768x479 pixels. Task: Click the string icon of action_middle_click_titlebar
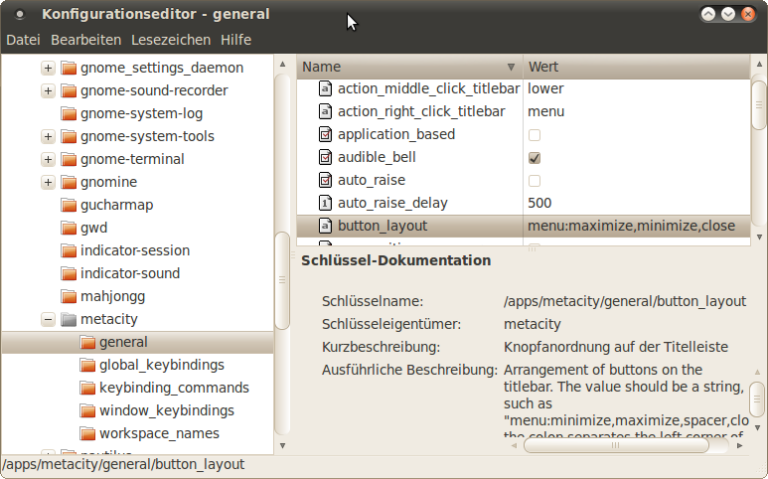click(x=325, y=89)
